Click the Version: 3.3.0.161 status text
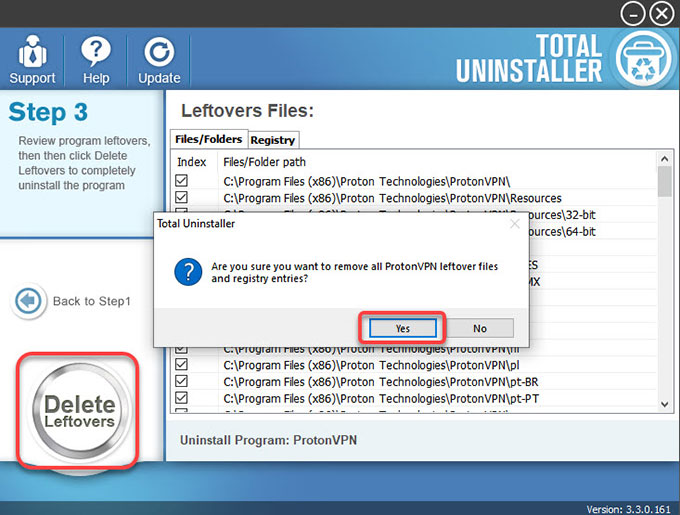This screenshot has width=680, height=515. click(628, 509)
